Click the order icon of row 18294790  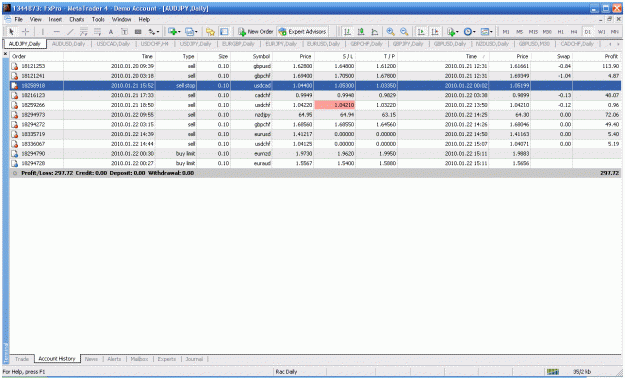pos(15,154)
